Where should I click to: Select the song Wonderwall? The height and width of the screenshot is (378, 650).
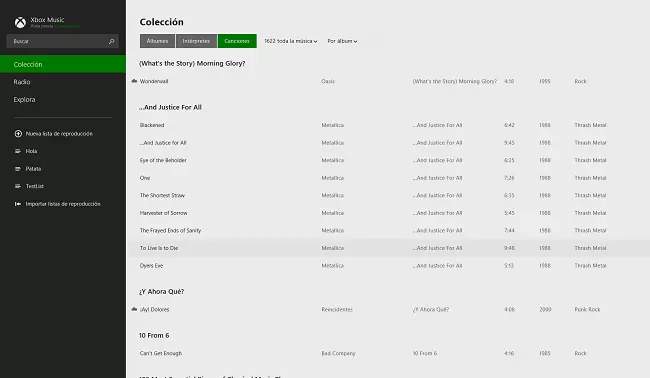[154, 81]
